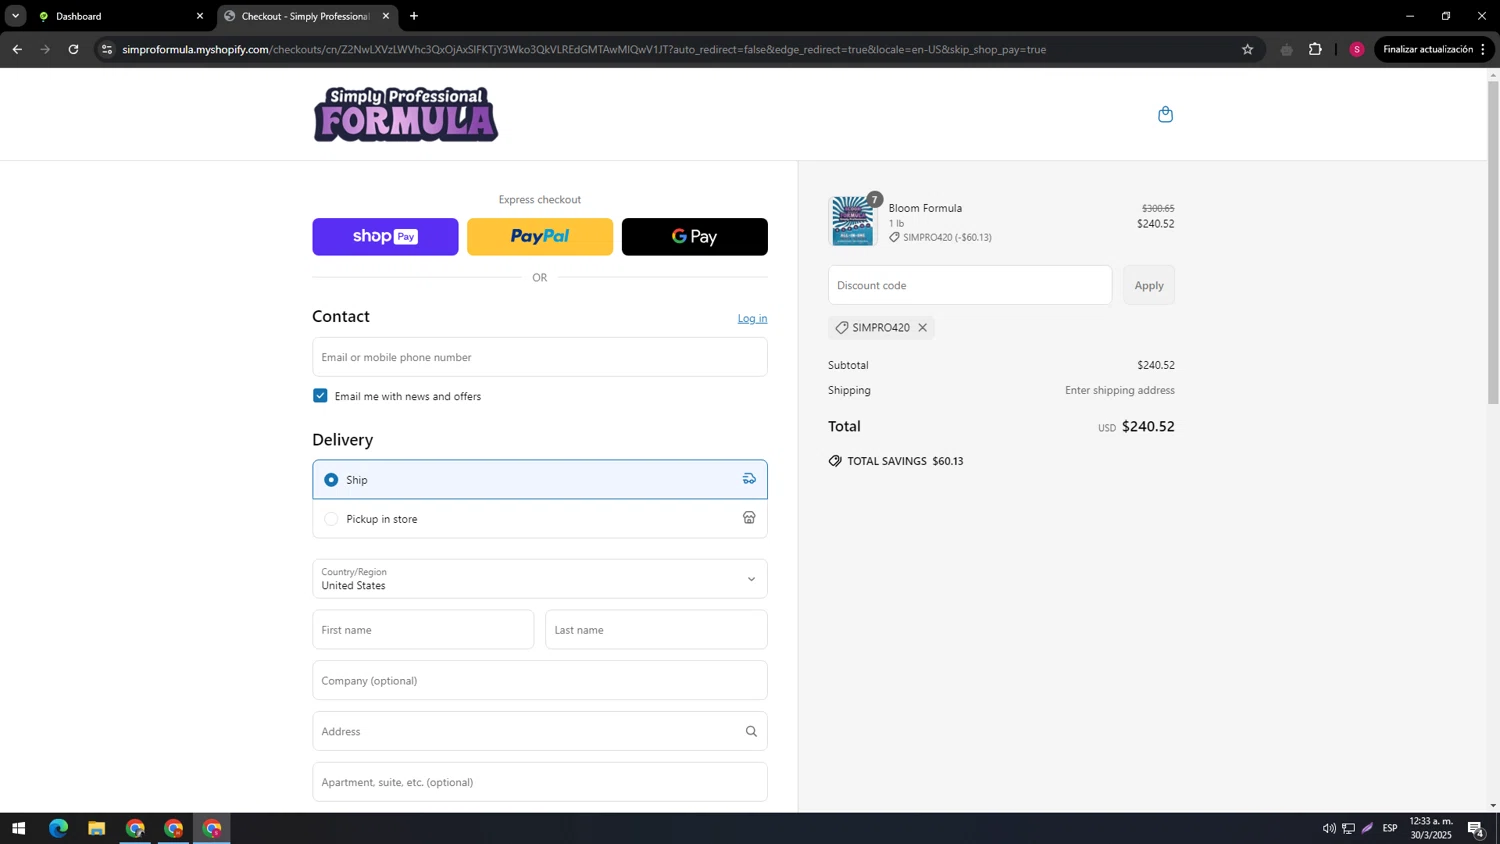Click the taskbar clock showing 12:33 a. m.
The width and height of the screenshot is (1500, 844).
click(x=1431, y=828)
